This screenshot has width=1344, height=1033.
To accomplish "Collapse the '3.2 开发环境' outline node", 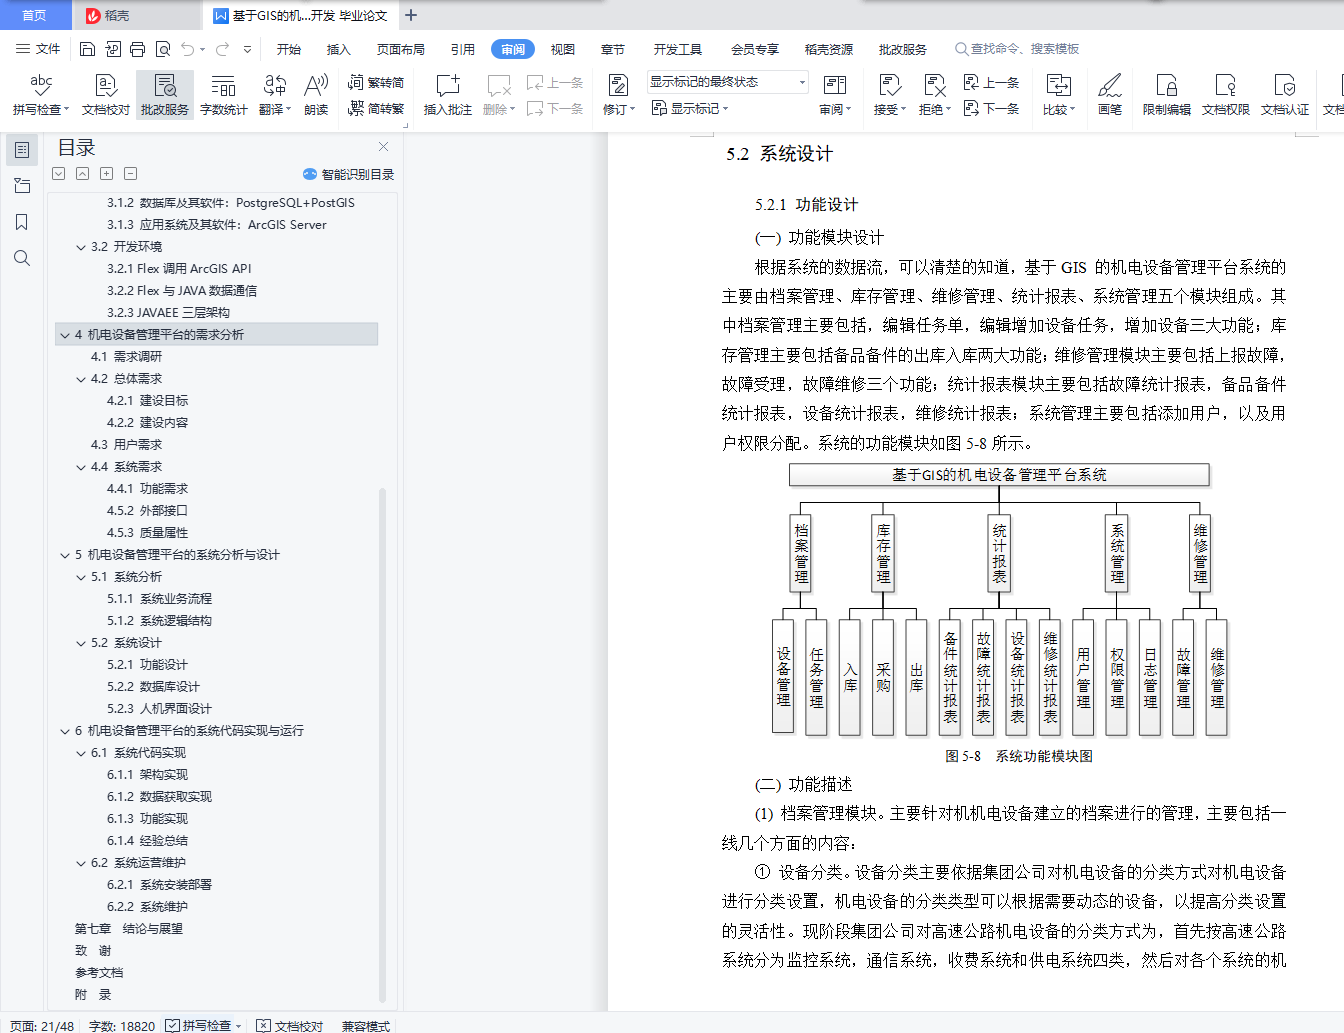I will pos(81,247).
